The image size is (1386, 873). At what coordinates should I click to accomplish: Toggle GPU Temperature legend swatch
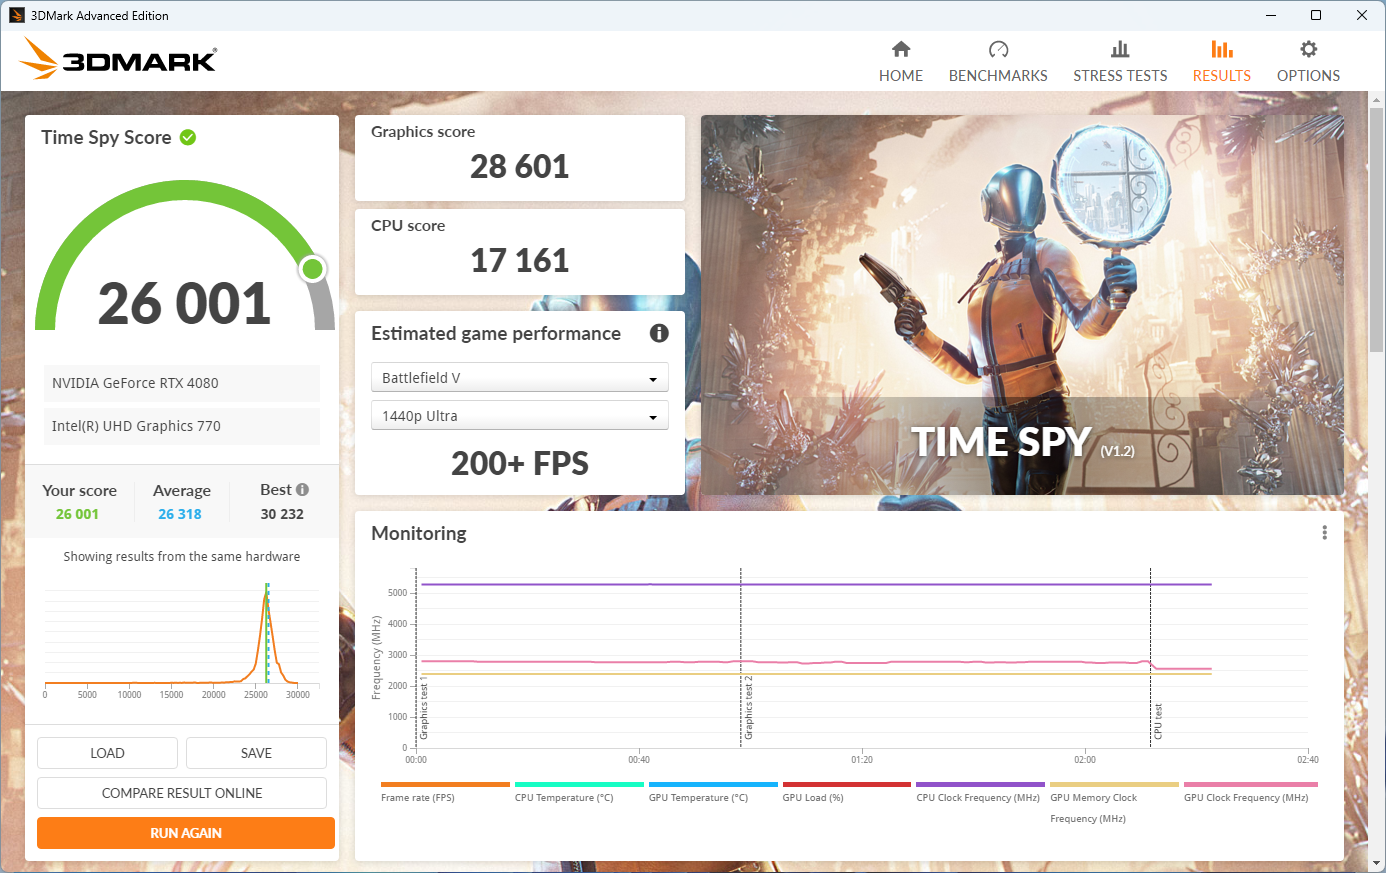713,785
